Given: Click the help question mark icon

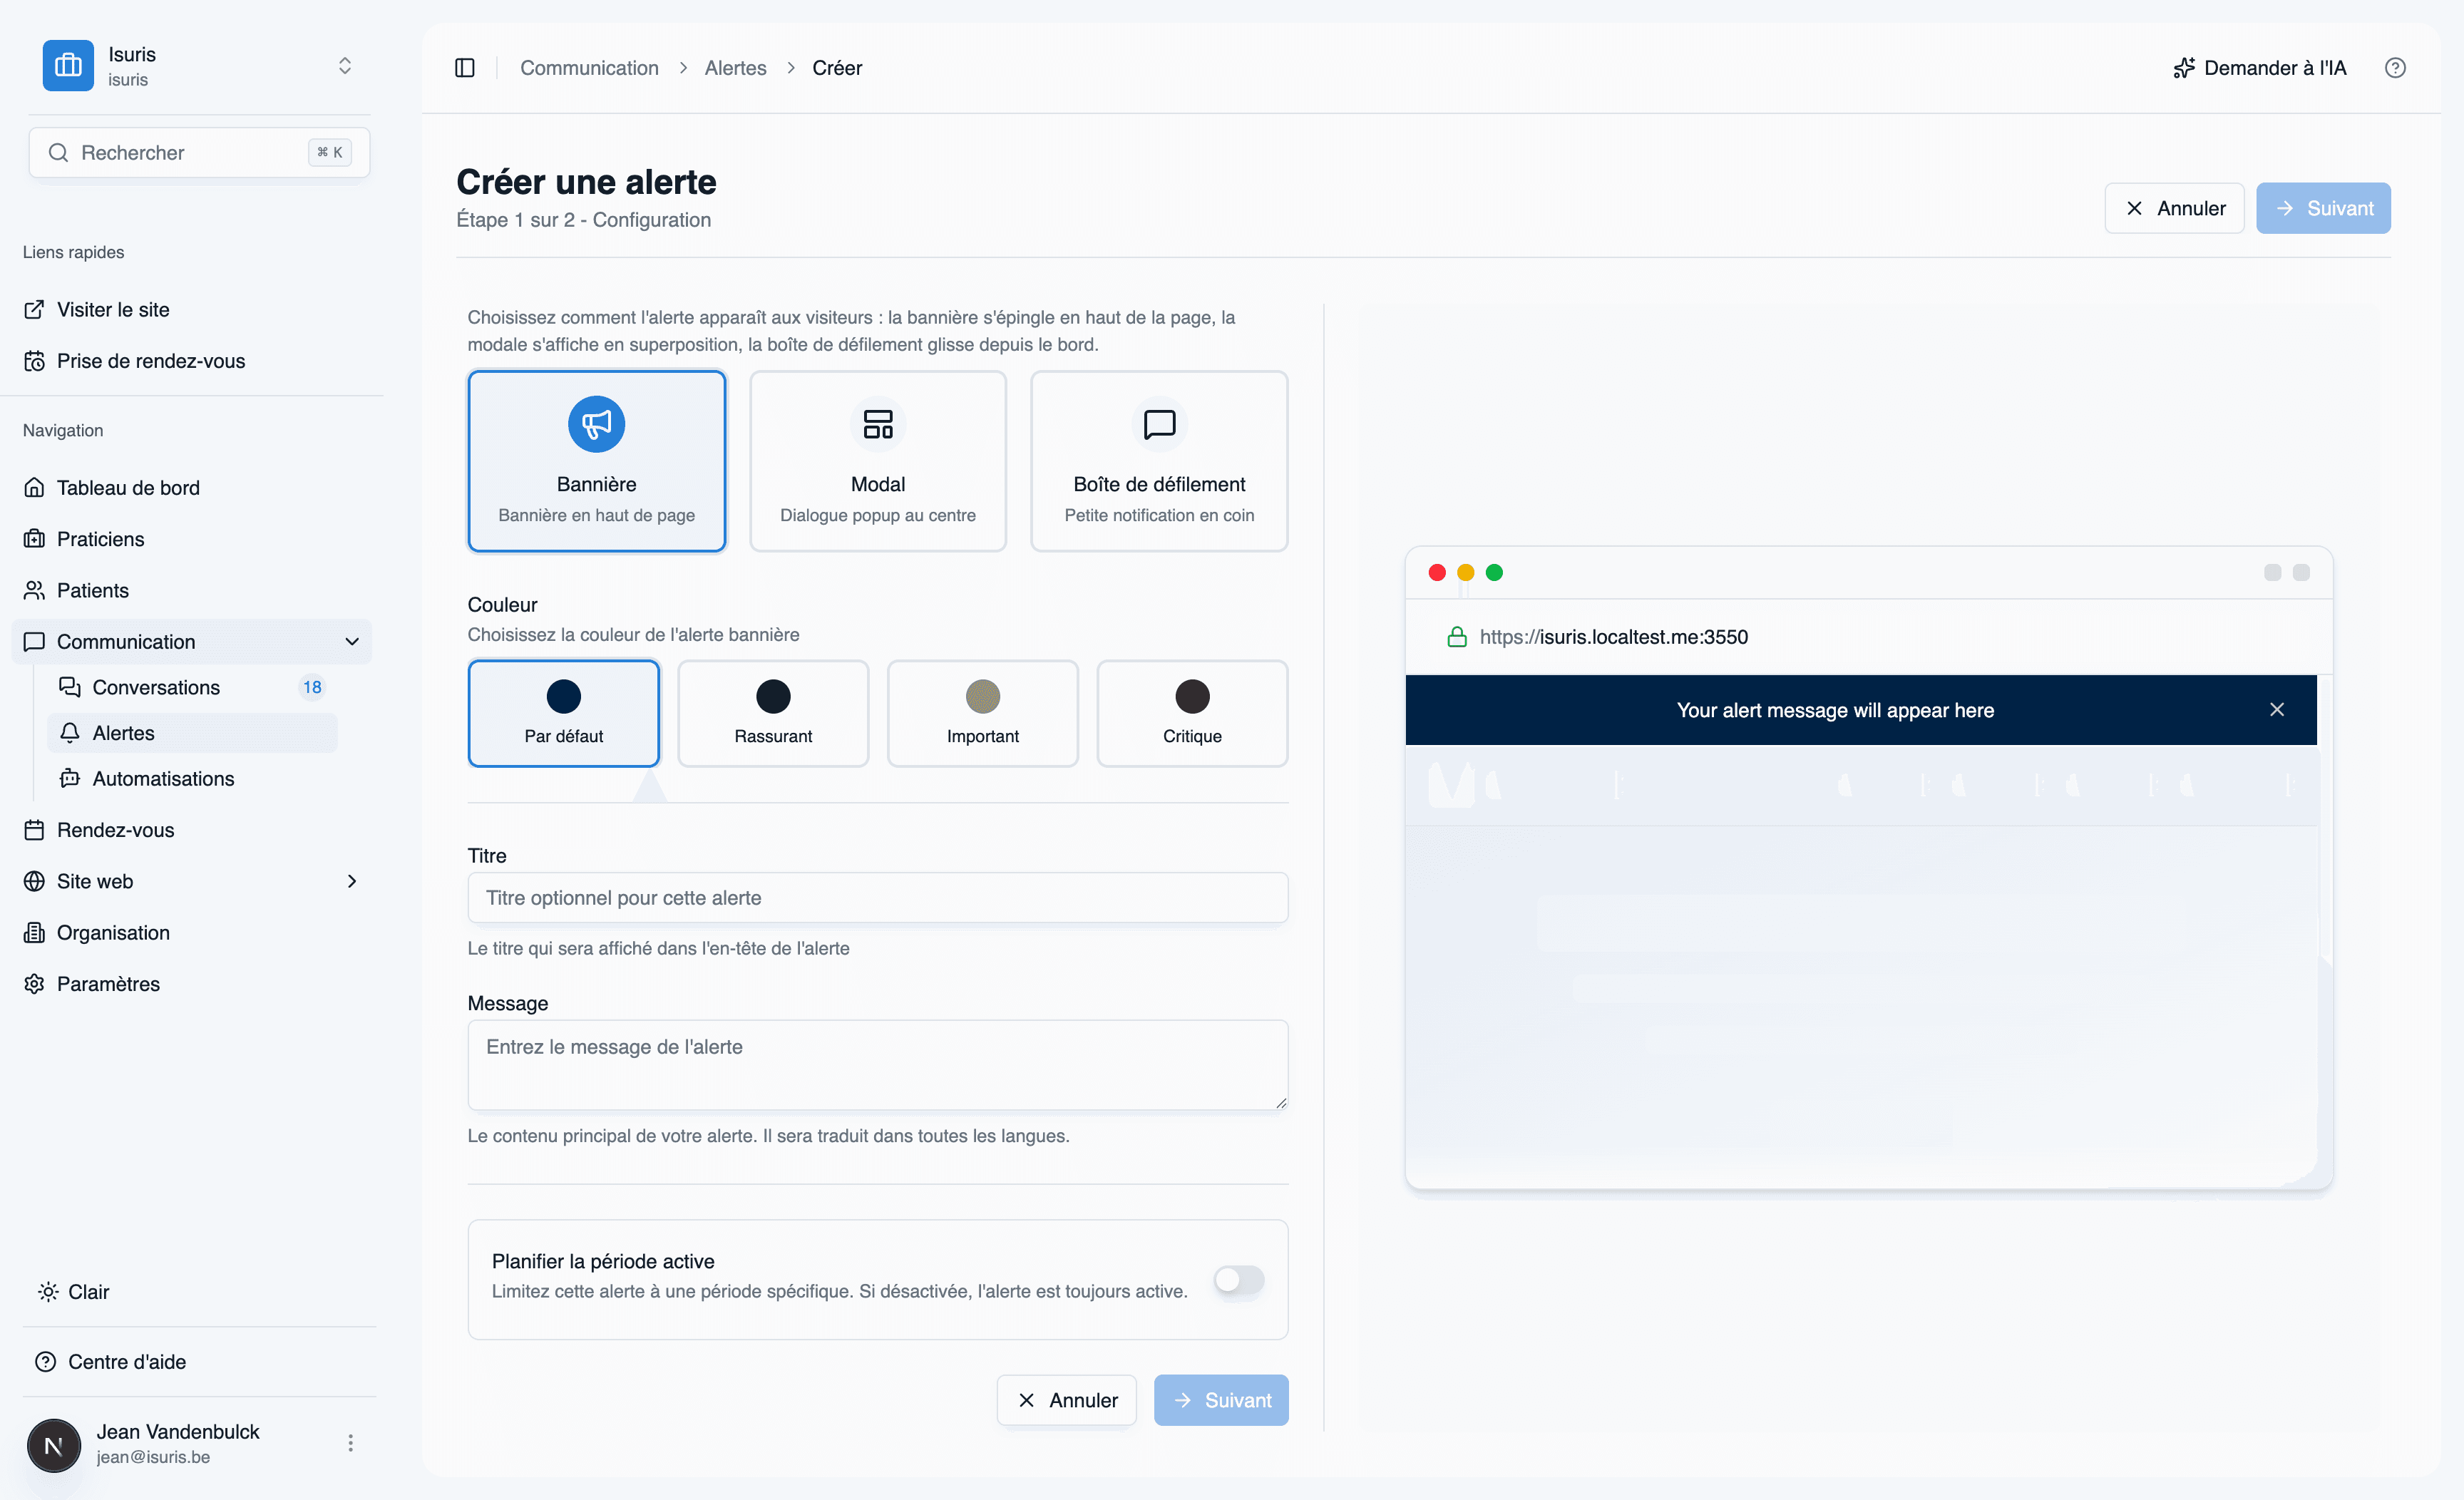Looking at the screenshot, I should point(2395,68).
